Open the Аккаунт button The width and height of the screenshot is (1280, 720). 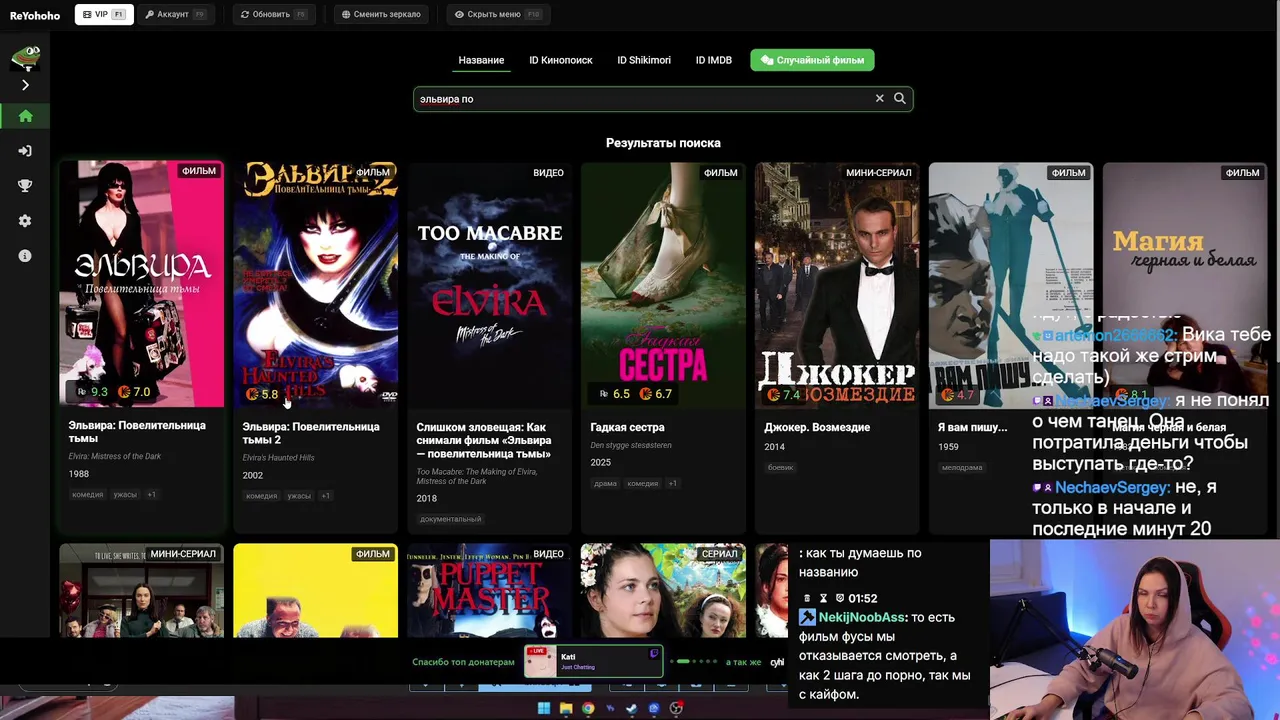click(x=174, y=15)
